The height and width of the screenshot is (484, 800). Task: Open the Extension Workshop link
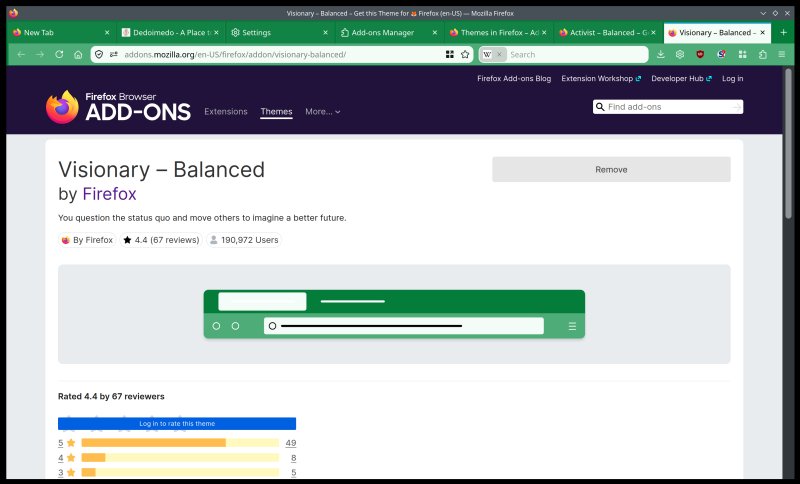click(601, 79)
